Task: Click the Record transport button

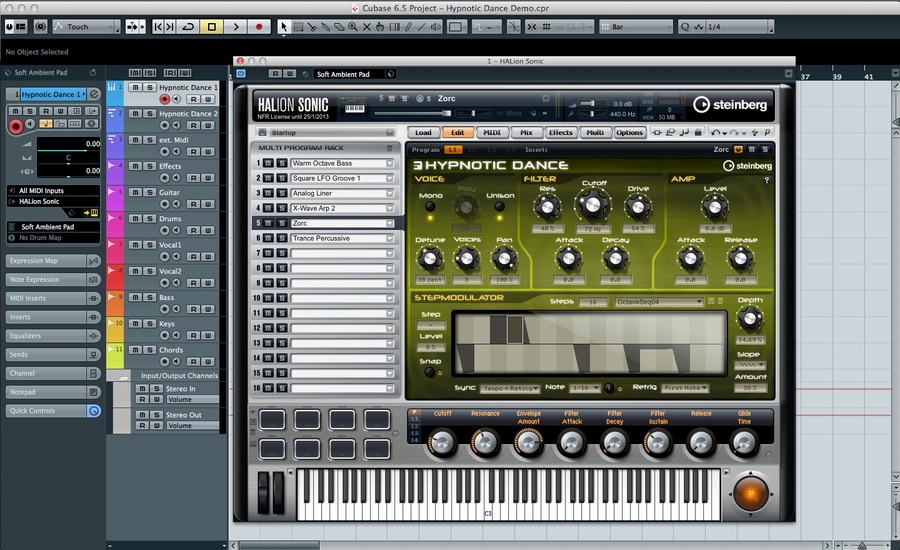Action: pos(259,26)
